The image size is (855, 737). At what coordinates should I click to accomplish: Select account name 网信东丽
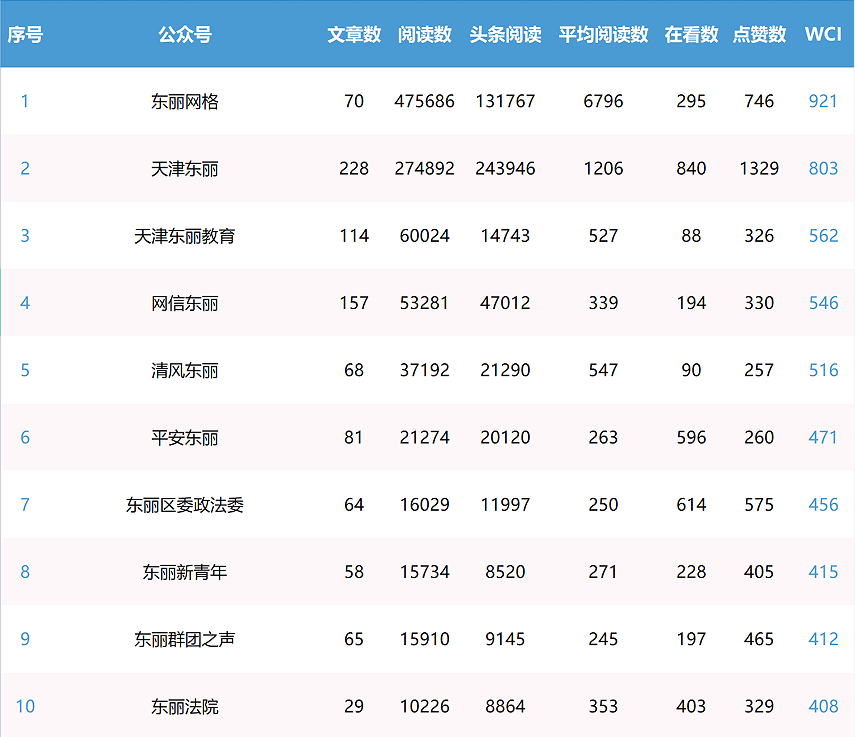185,303
